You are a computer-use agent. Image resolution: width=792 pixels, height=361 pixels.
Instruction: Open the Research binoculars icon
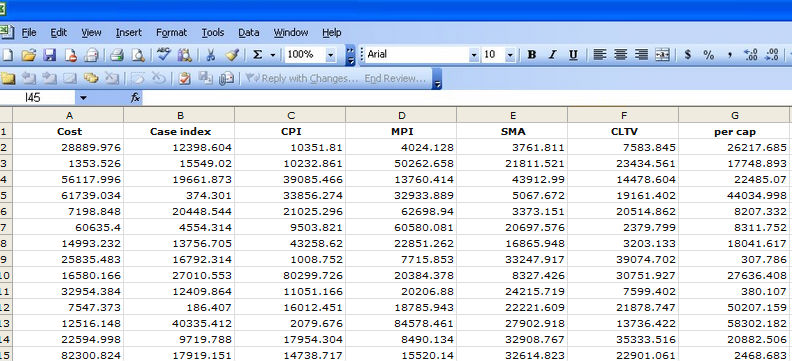[185, 55]
